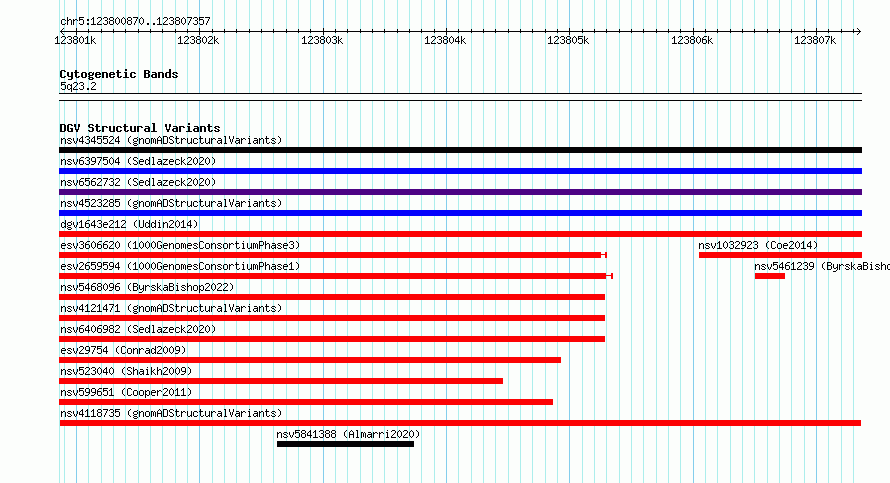Click the nsv5468096 (ByrskaBishop2022) label
890x483 pixels.
click(x=147, y=287)
